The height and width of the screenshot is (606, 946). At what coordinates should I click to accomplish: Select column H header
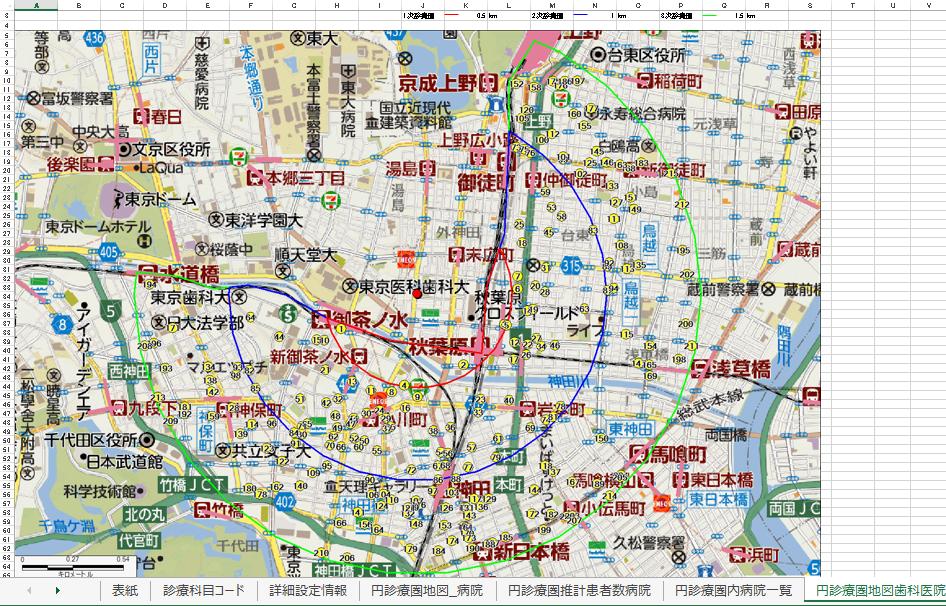[337, 5]
